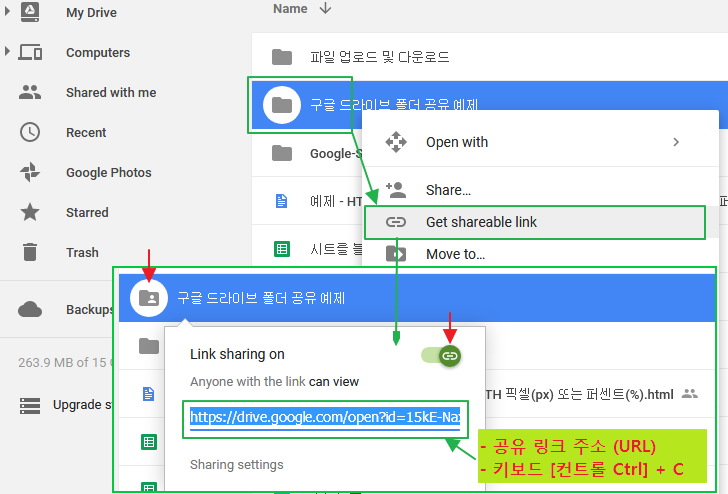This screenshot has height=494, width=728.
Task: Click the Starred star icon
Action: pos(30,212)
